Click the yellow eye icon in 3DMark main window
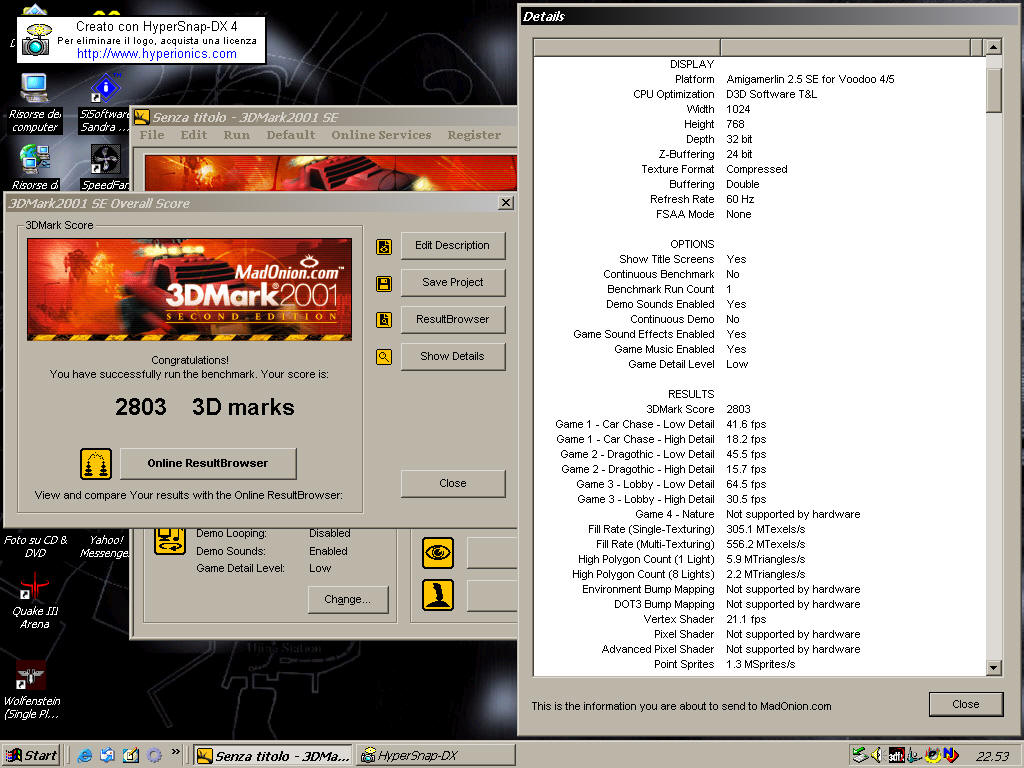This screenshot has width=1024, height=768. tap(438, 553)
